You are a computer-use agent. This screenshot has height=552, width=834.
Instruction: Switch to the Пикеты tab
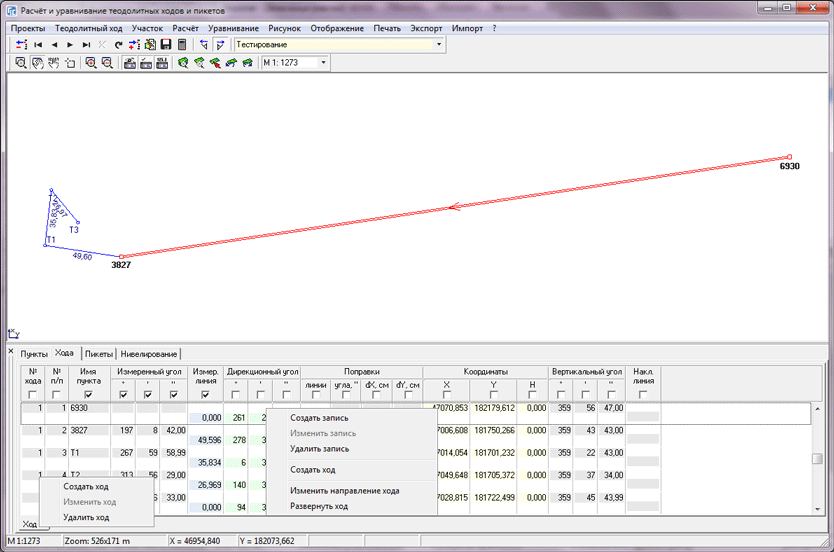point(98,354)
